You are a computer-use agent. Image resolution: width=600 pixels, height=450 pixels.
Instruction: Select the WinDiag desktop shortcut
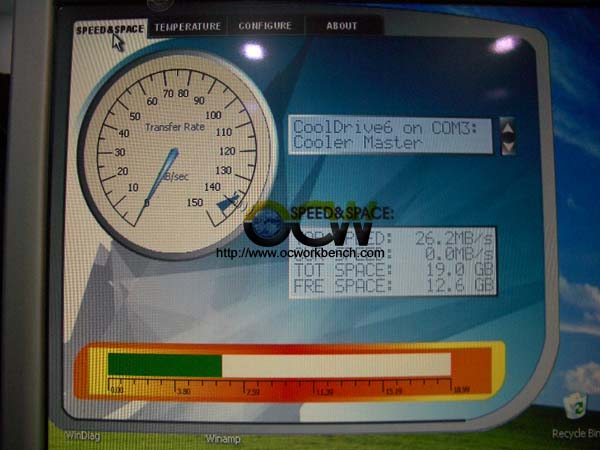point(83,435)
